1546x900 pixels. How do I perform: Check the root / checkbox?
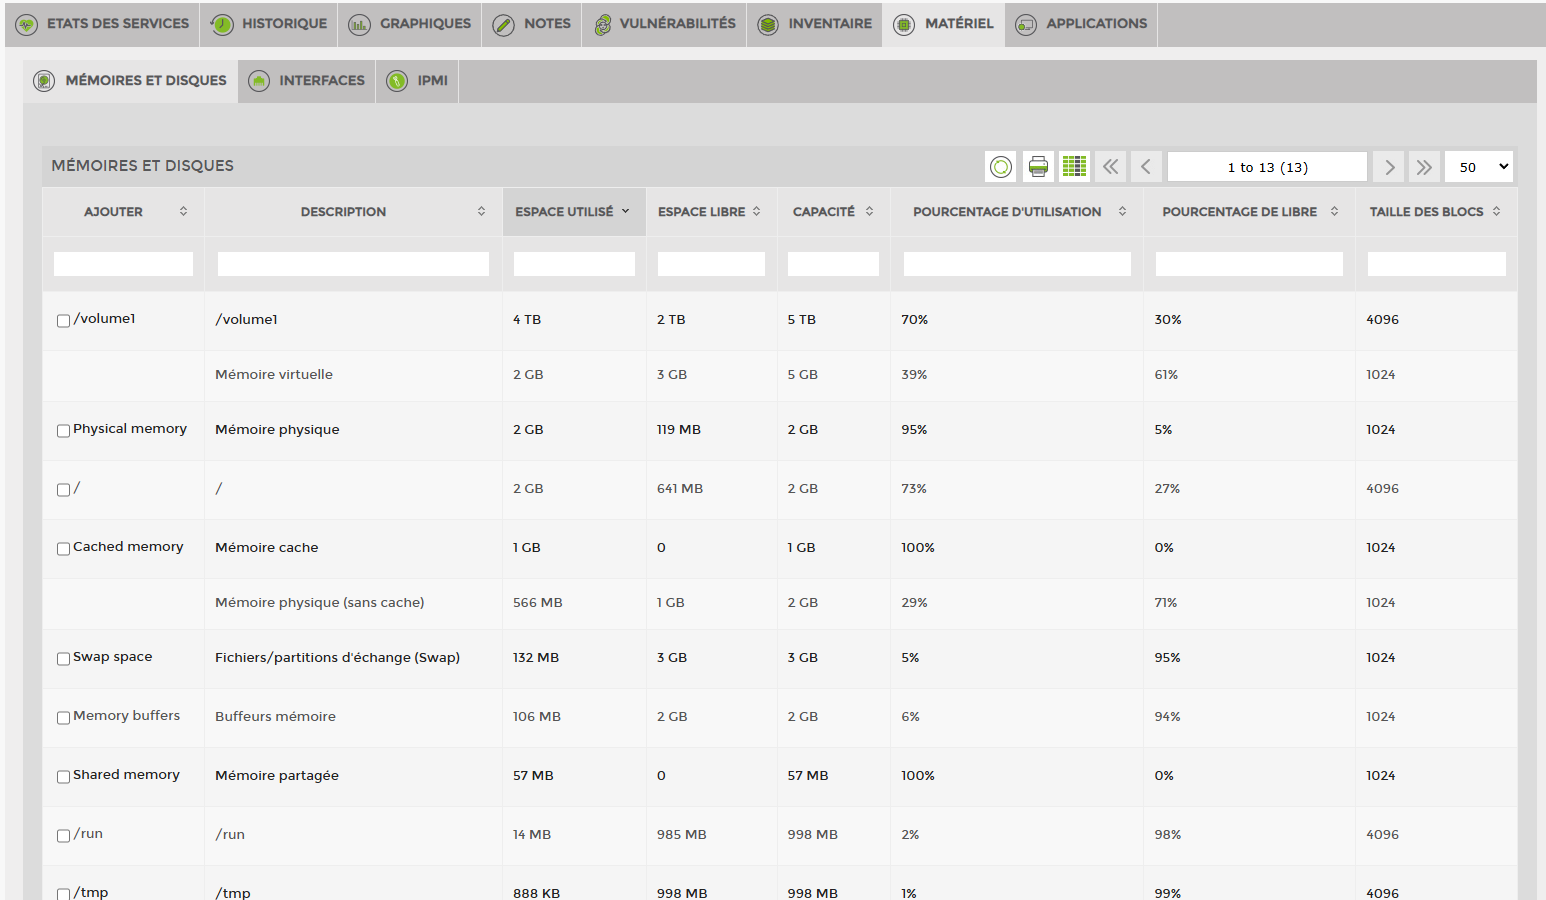[x=63, y=490]
